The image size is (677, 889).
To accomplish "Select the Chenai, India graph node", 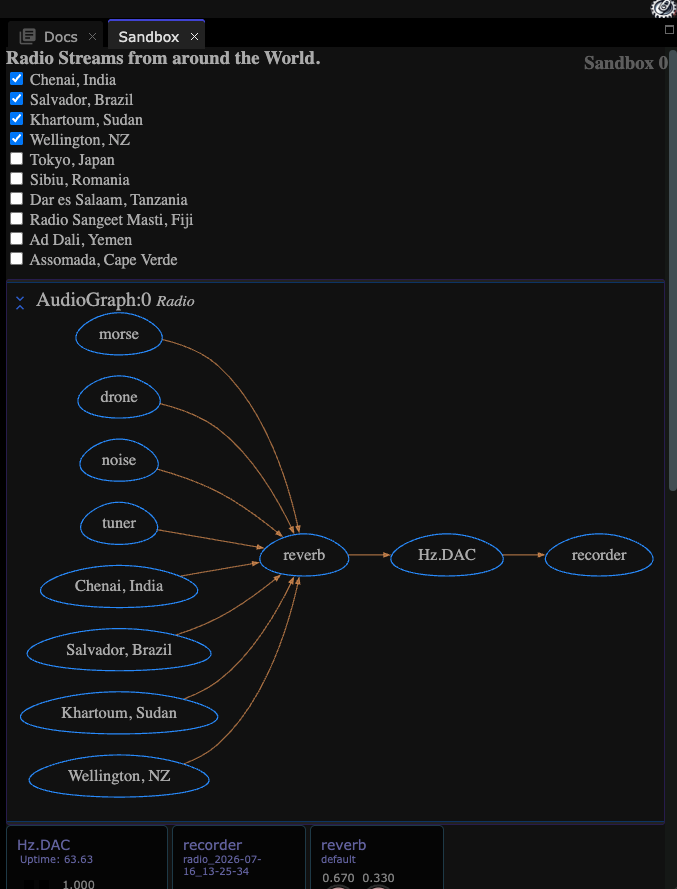I will 119,586.
